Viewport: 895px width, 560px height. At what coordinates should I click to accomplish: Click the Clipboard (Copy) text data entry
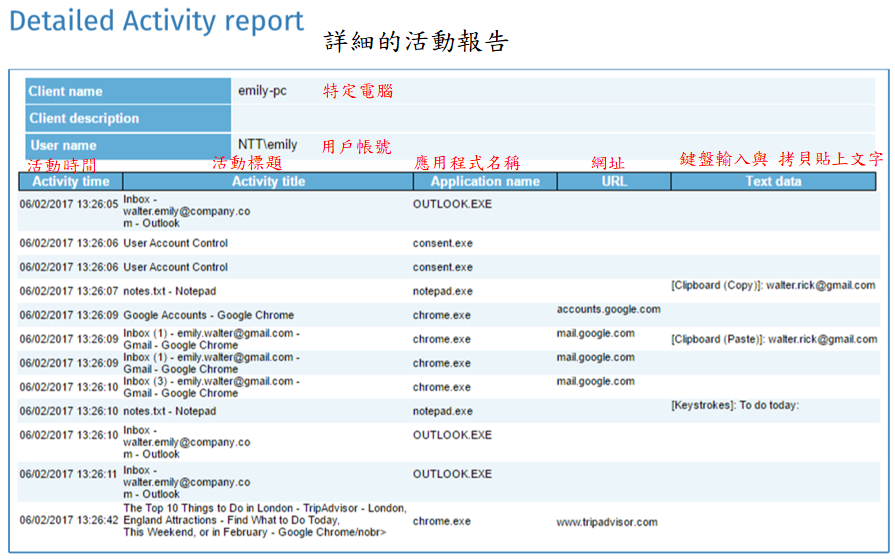[x=772, y=286]
